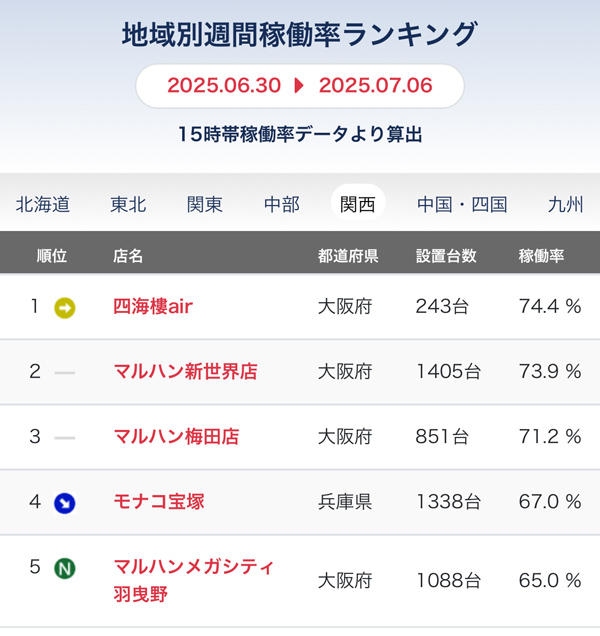Click the gray dash icon beside rank 3
600x636 pixels.
click(65, 438)
